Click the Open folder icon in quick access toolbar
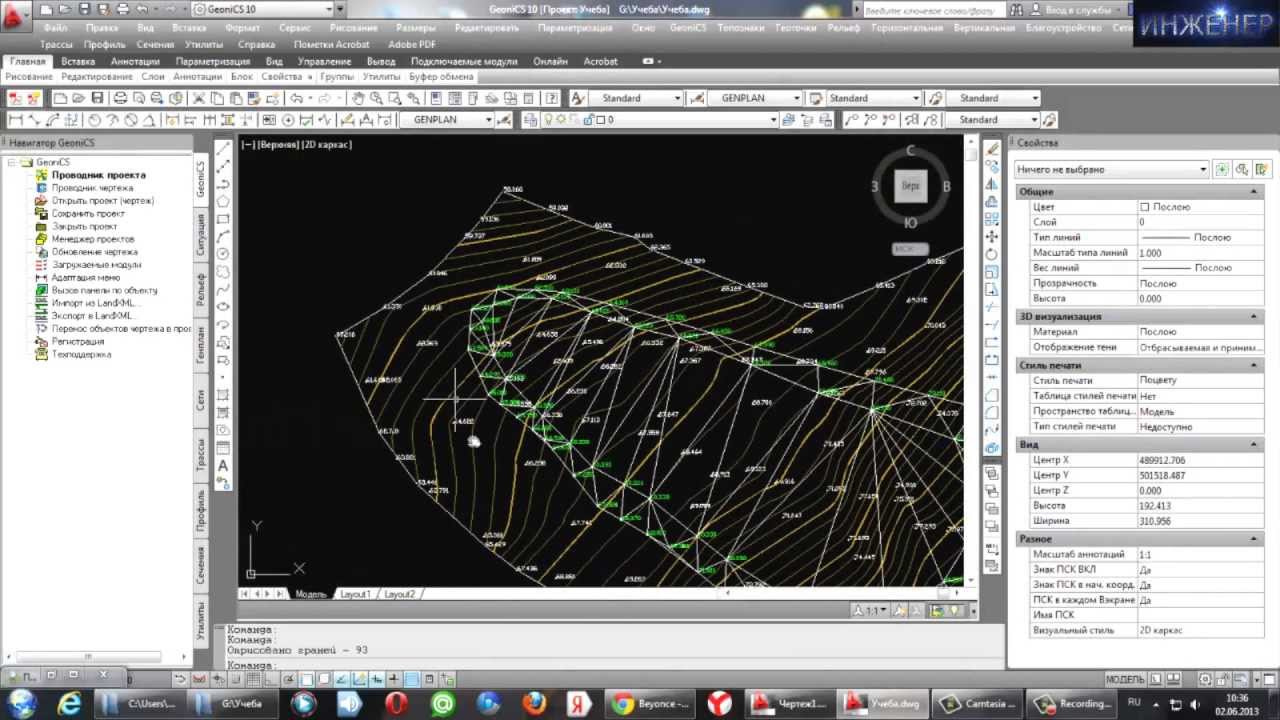The width and height of the screenshot is (1280, 720). pos(67,9)
